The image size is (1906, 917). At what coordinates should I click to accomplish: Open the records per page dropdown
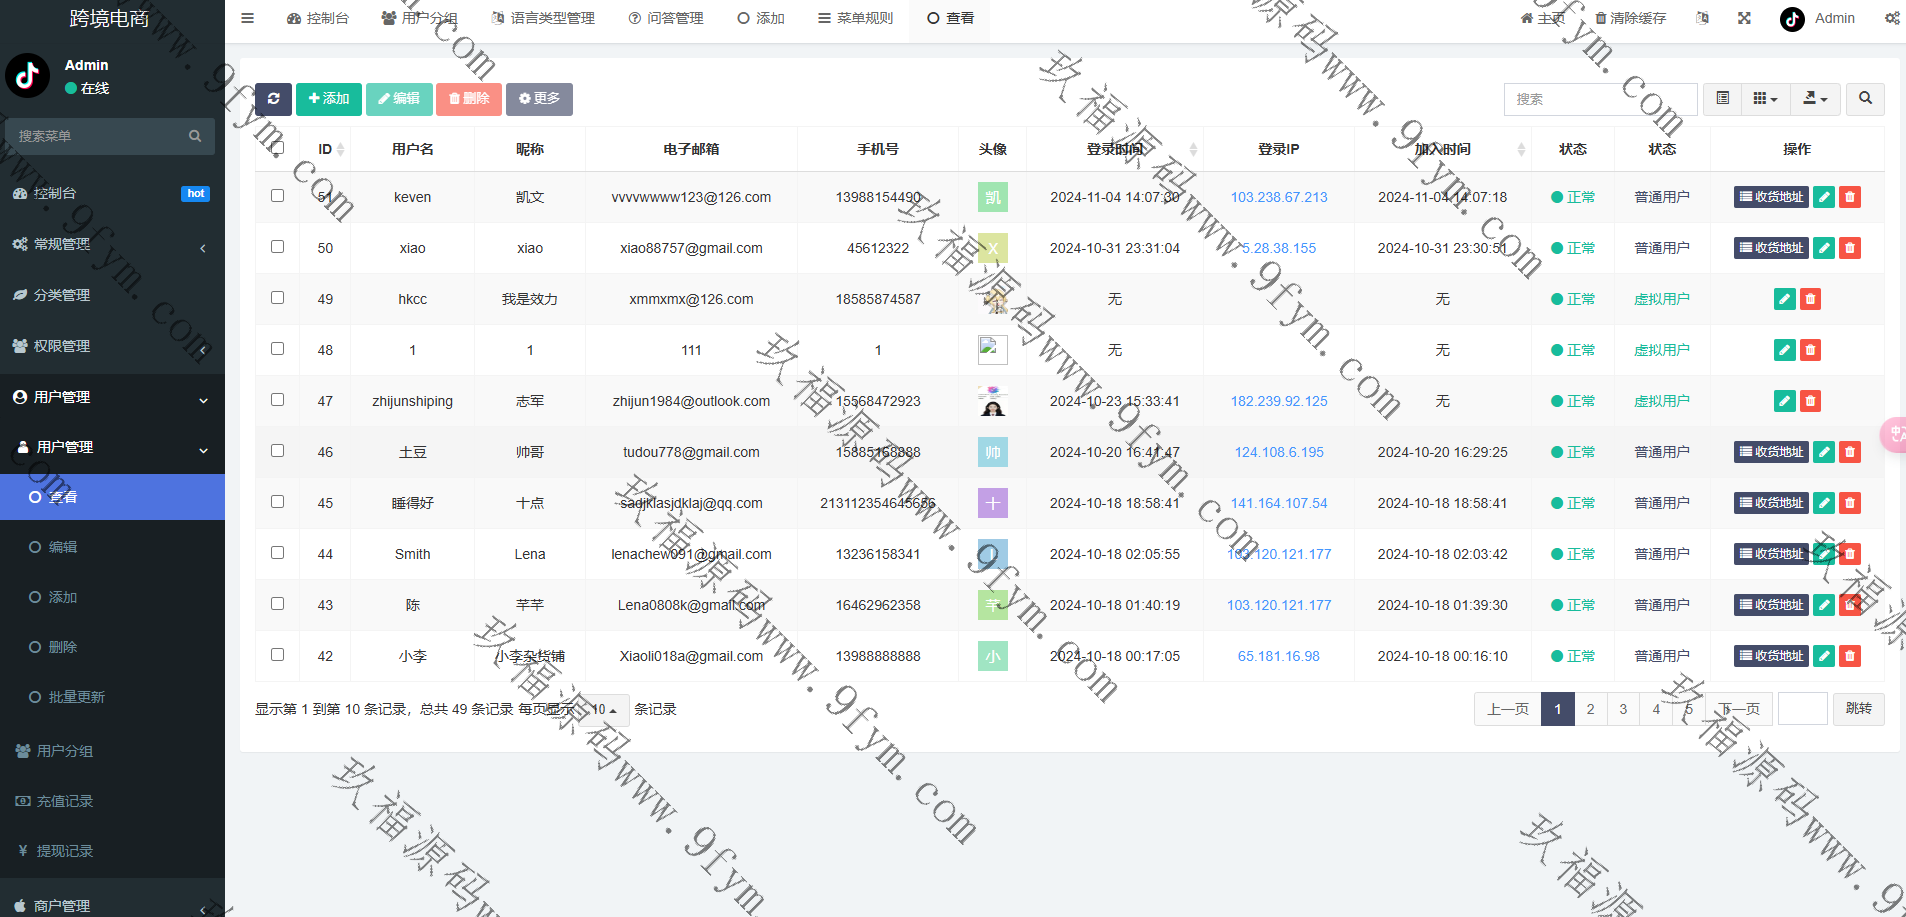(603, 710)
